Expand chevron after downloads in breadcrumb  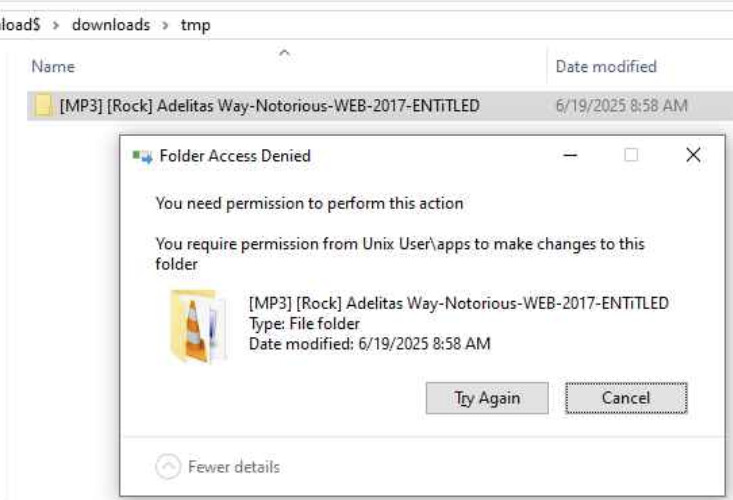(x=165, y=25)
